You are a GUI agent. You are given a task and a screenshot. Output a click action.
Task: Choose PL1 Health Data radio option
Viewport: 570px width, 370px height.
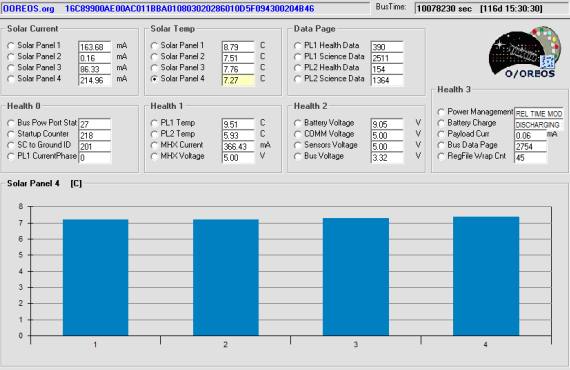point(297,46)
